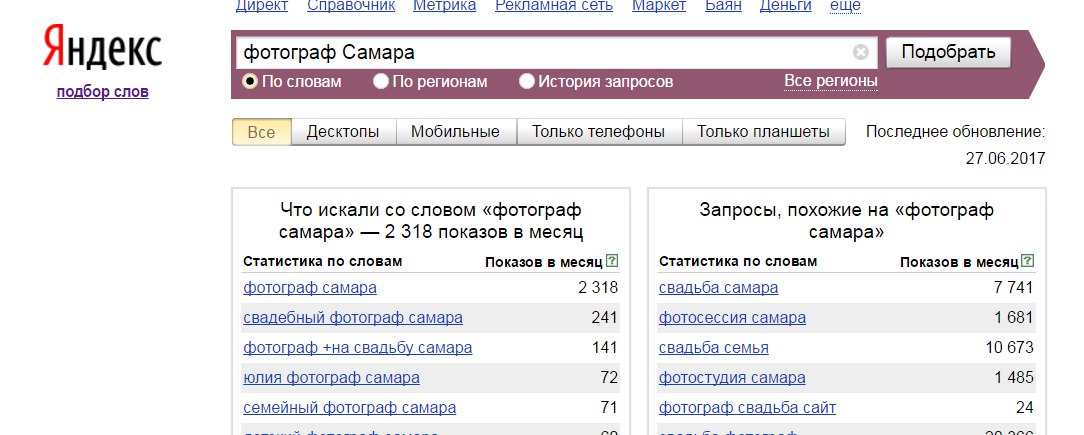
Task: Open the фотосессия самара link
Action: (732, 318)
